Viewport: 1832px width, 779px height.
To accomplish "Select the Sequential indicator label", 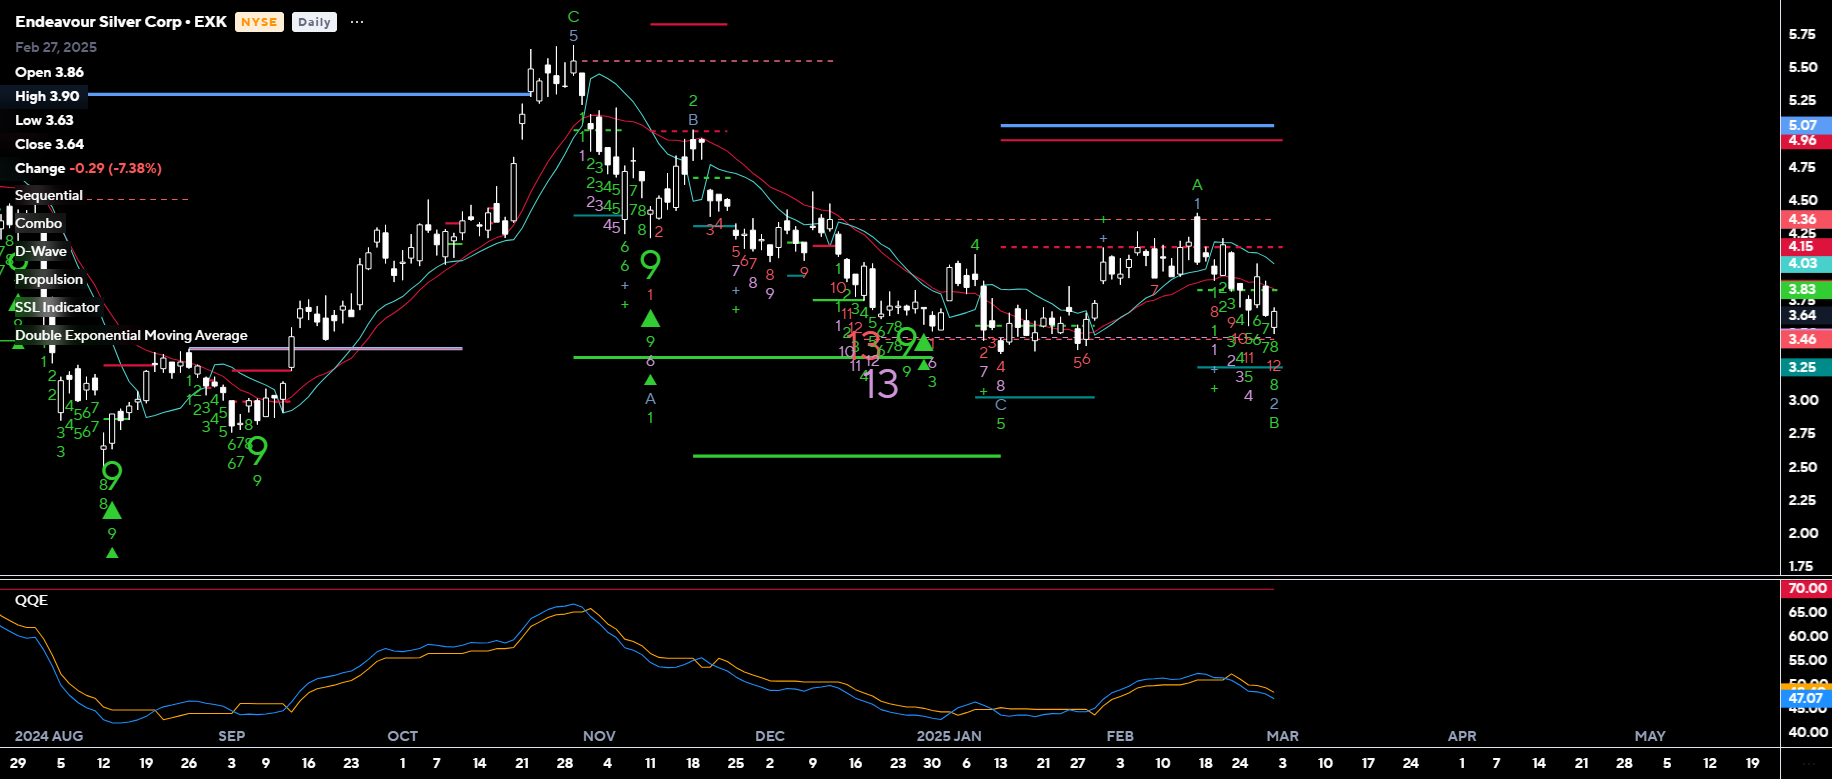I will tap(49, 195).
